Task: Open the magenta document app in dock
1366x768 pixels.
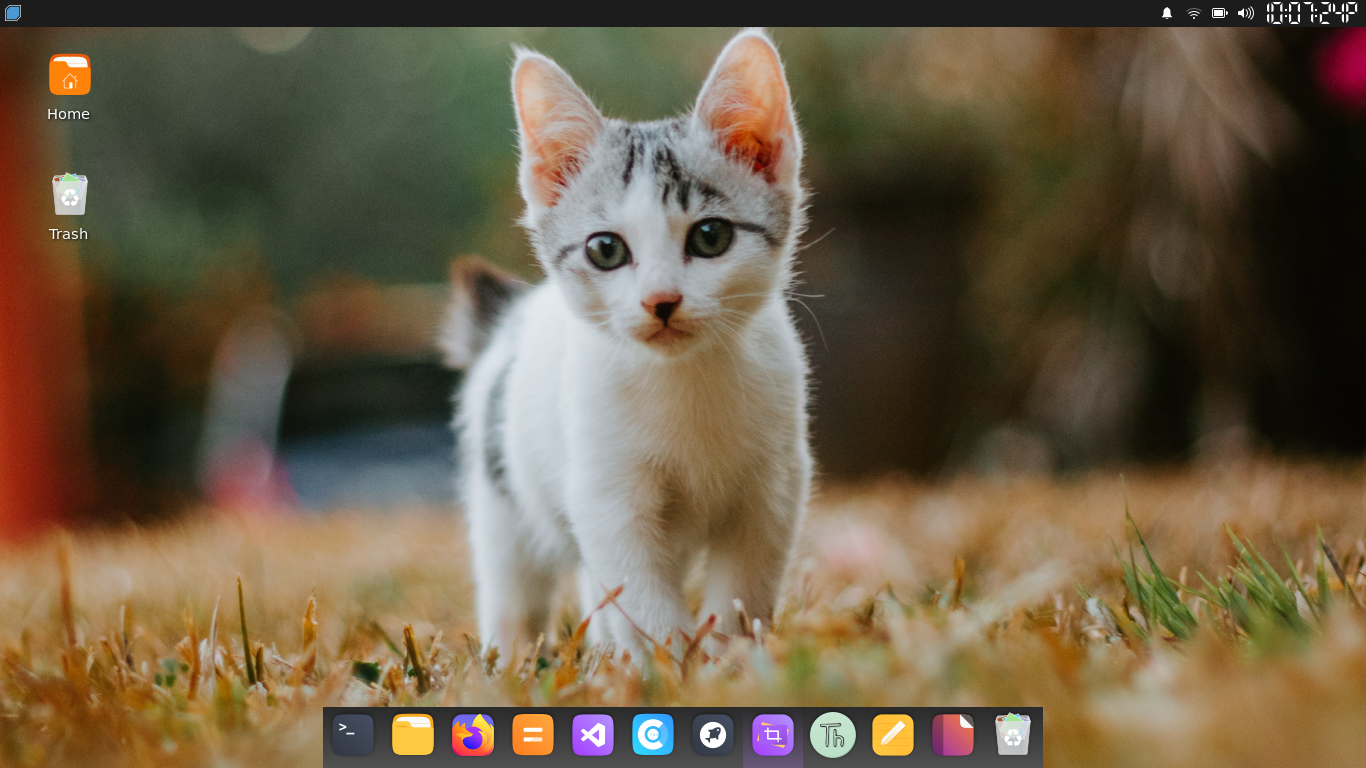Action: click(953, 735)
